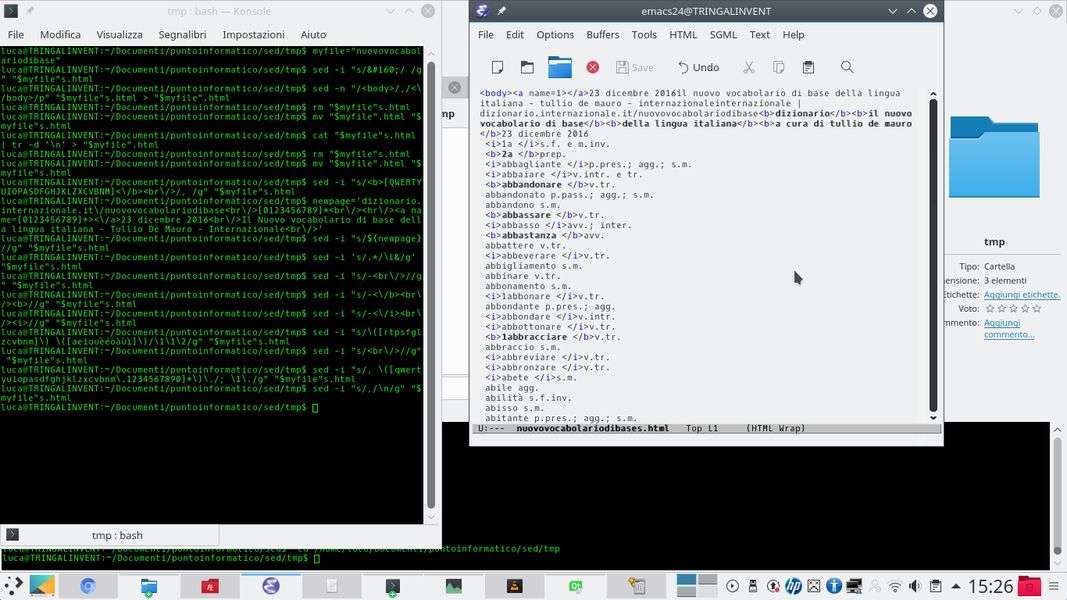Open the blue directory folder icon in Emacs
This screenshot has width=1067, height=600.
[x=560, y=67]
